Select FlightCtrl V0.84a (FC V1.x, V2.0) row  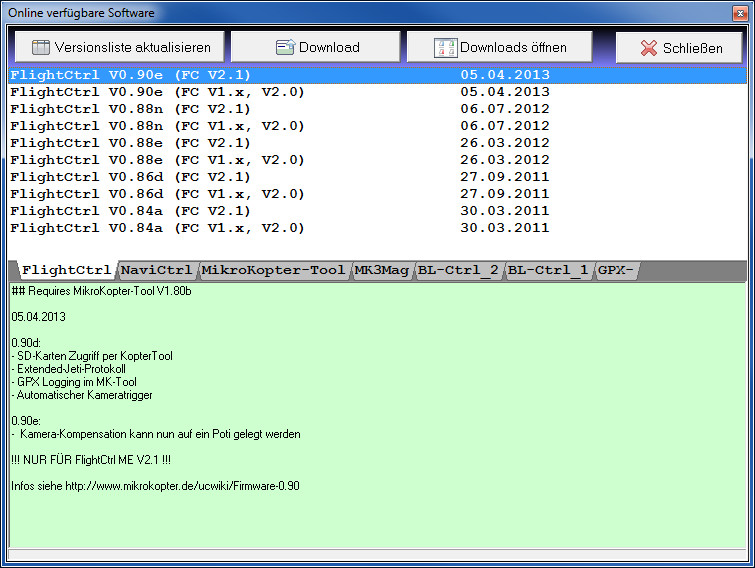click(x=157, y=228)
